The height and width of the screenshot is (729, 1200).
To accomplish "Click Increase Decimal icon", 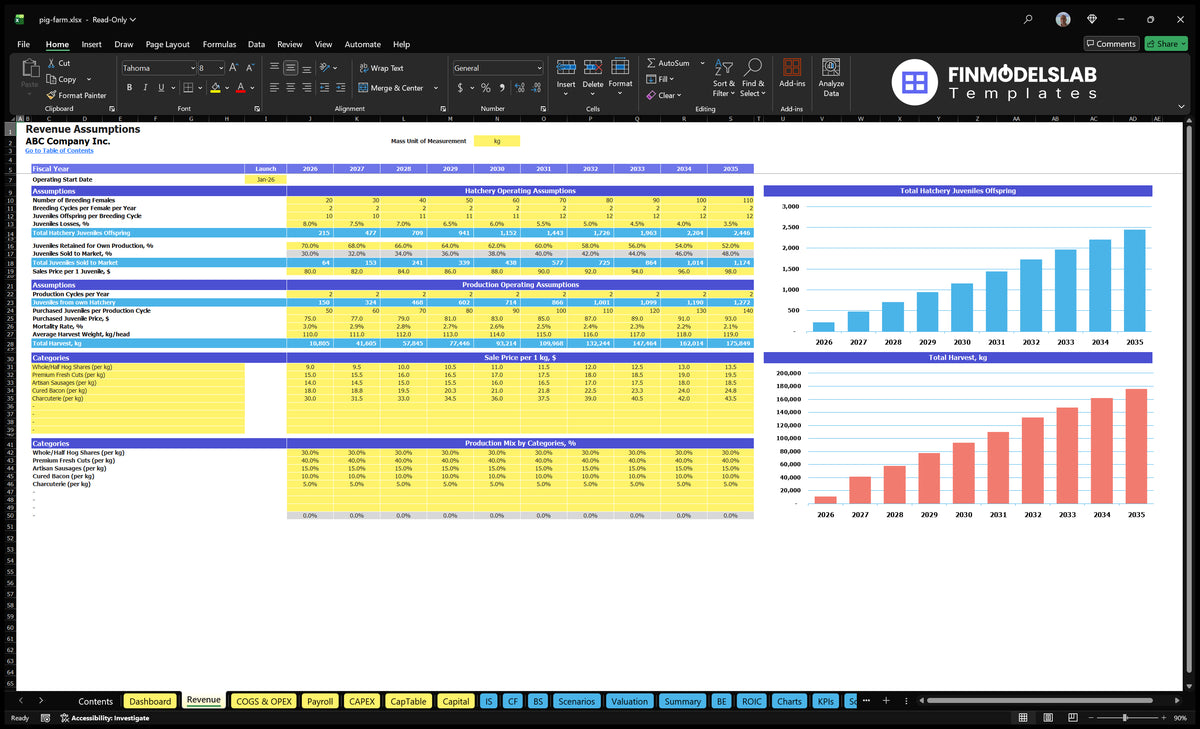I will coord(519,88).
